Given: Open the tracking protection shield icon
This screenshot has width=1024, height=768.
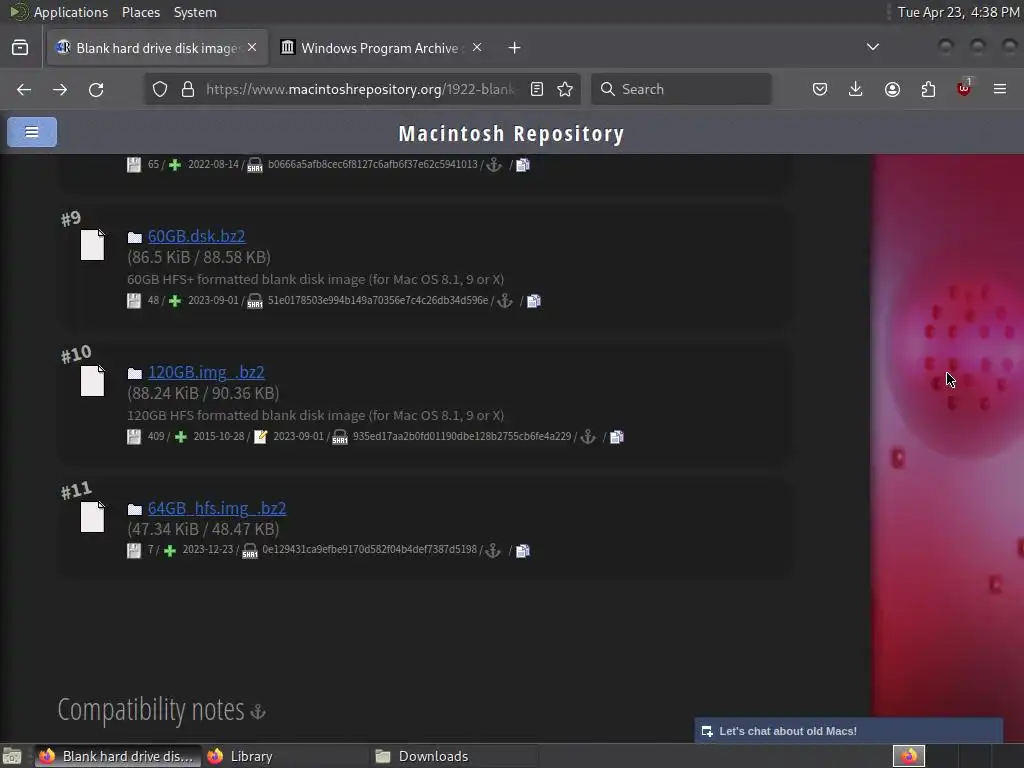Looking at the screenshot, I should coord(160,89).
